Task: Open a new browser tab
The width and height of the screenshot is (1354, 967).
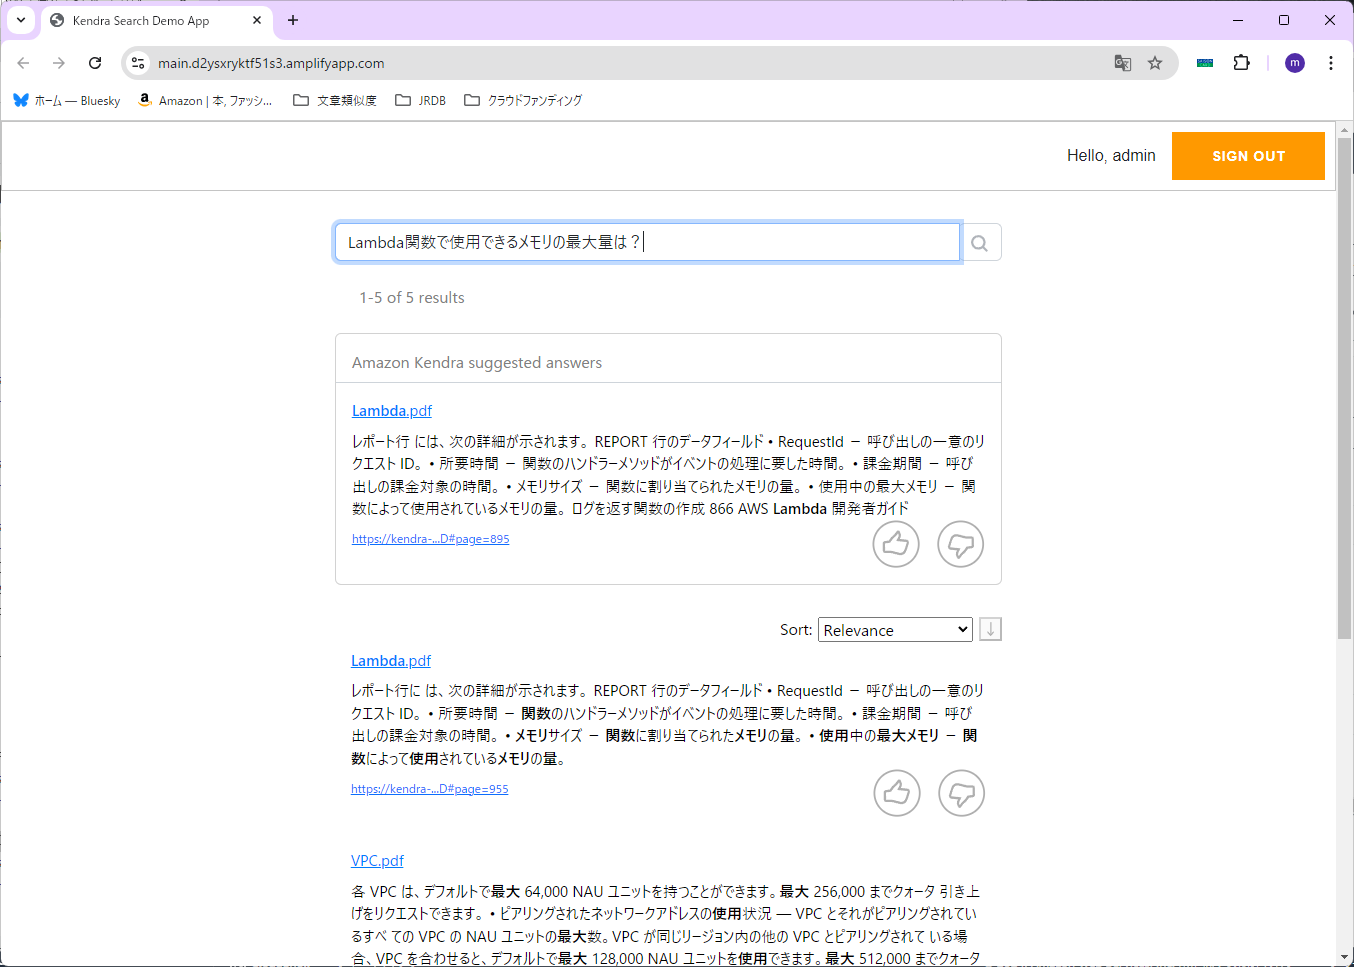Action: click(293, 20)
